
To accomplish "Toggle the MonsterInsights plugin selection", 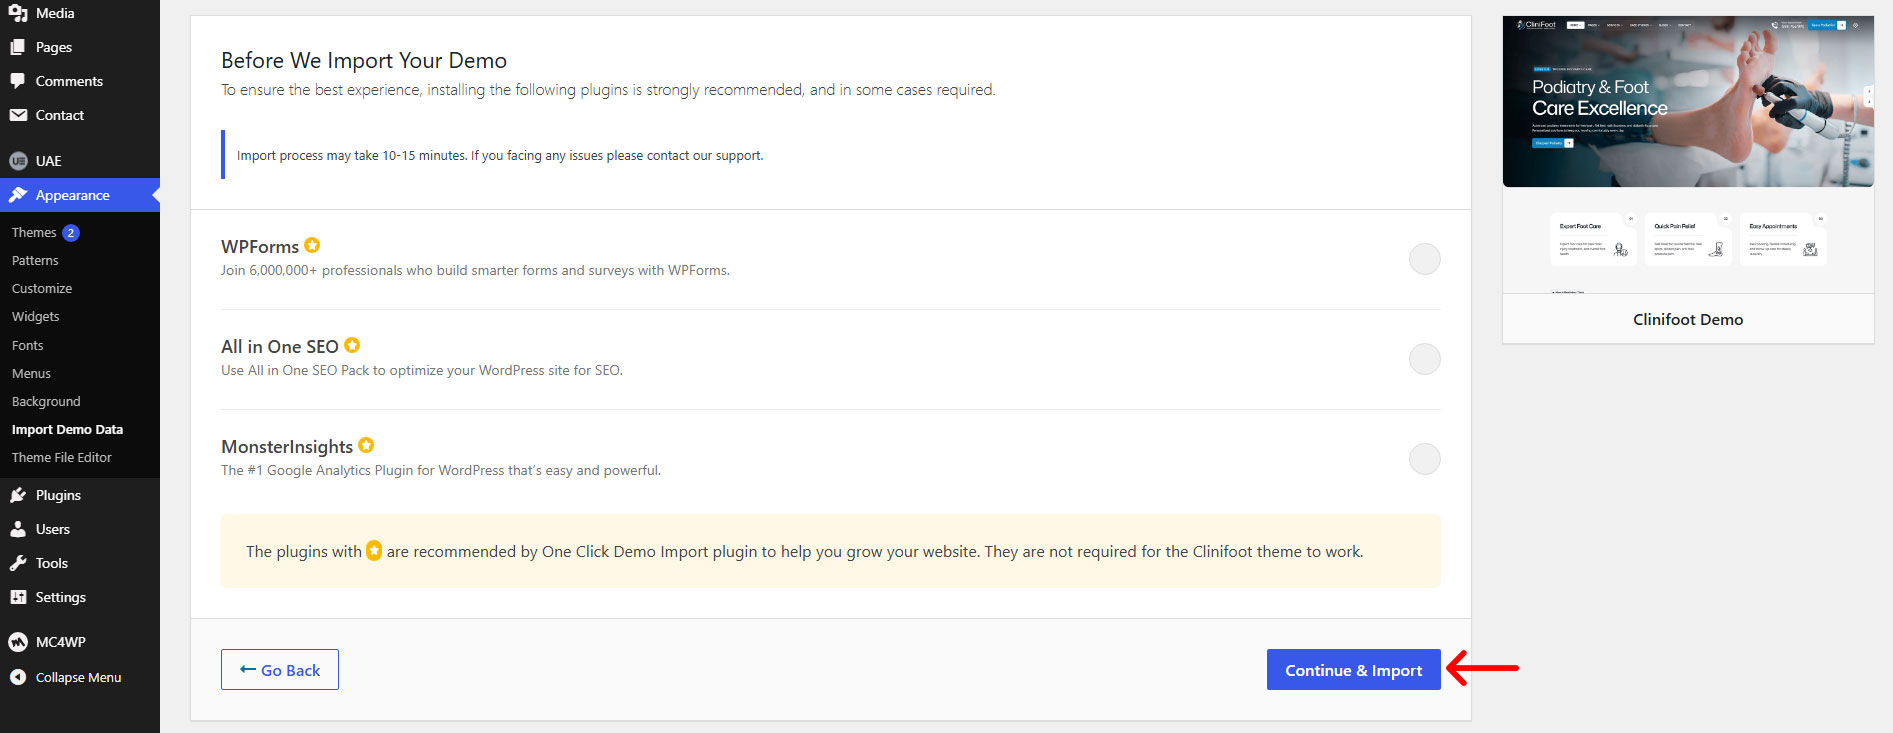I will (x=1424, y=459).
